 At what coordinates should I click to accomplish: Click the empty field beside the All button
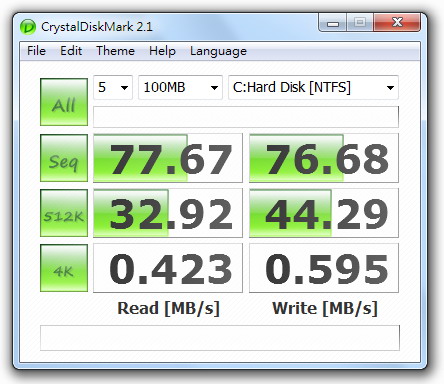[246, 117]
